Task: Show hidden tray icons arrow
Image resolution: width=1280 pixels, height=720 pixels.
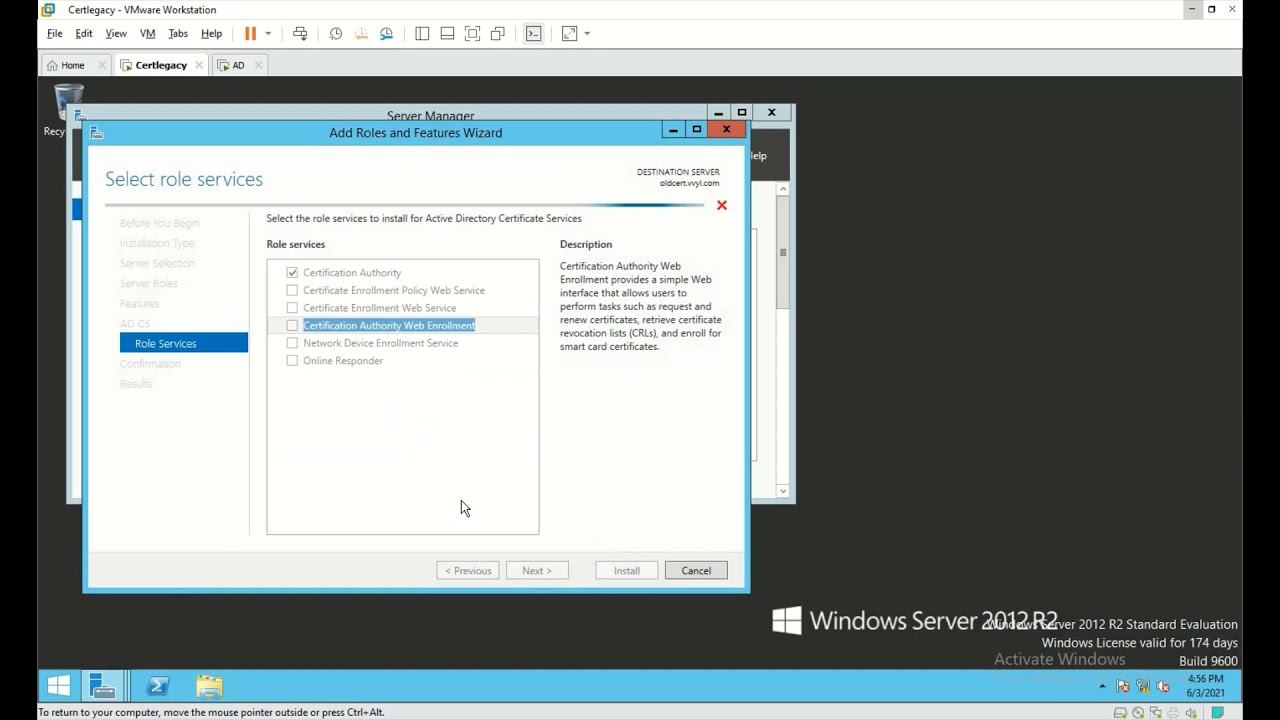Action: [1102, 686]
